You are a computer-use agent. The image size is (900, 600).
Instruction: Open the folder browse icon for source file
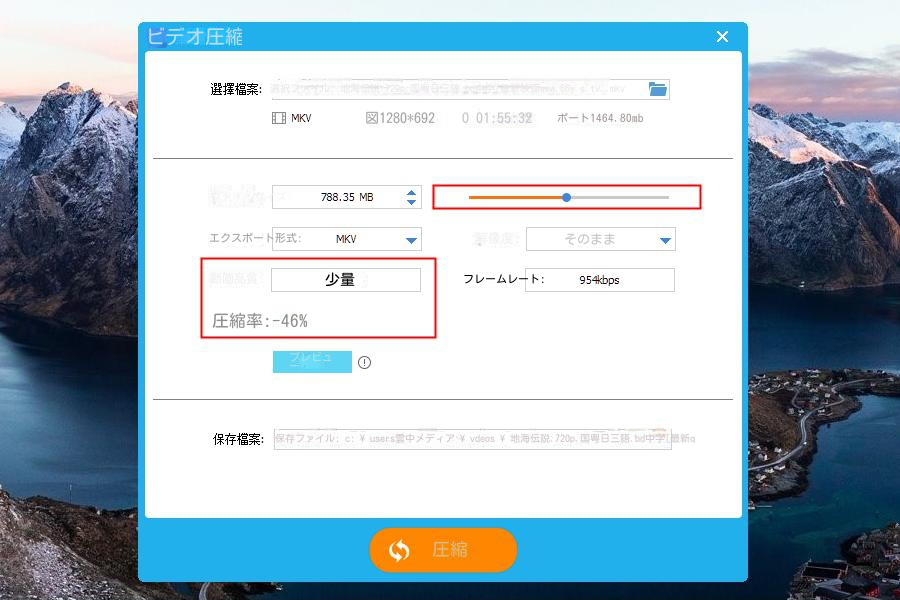tap(657, 89)
